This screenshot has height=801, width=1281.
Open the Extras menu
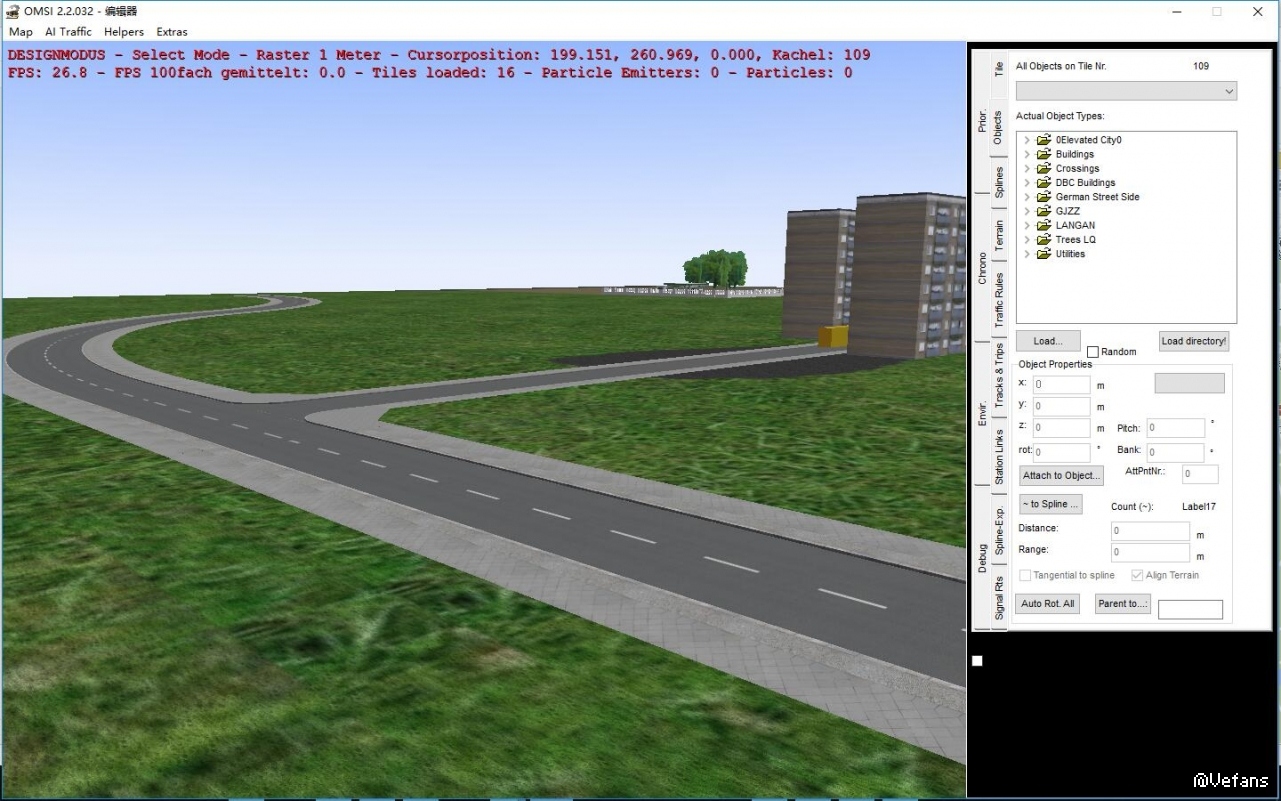point(172,32)
